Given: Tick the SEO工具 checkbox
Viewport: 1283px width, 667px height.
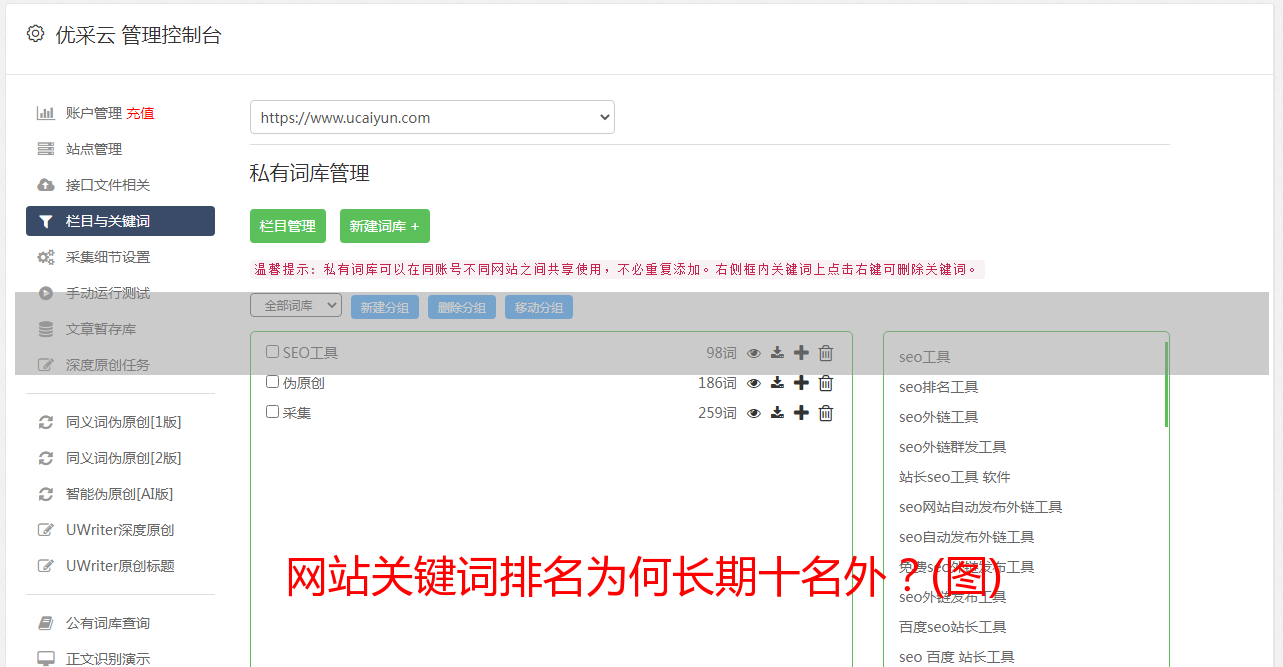Looking at the screenshot, I should click(272, 352).
